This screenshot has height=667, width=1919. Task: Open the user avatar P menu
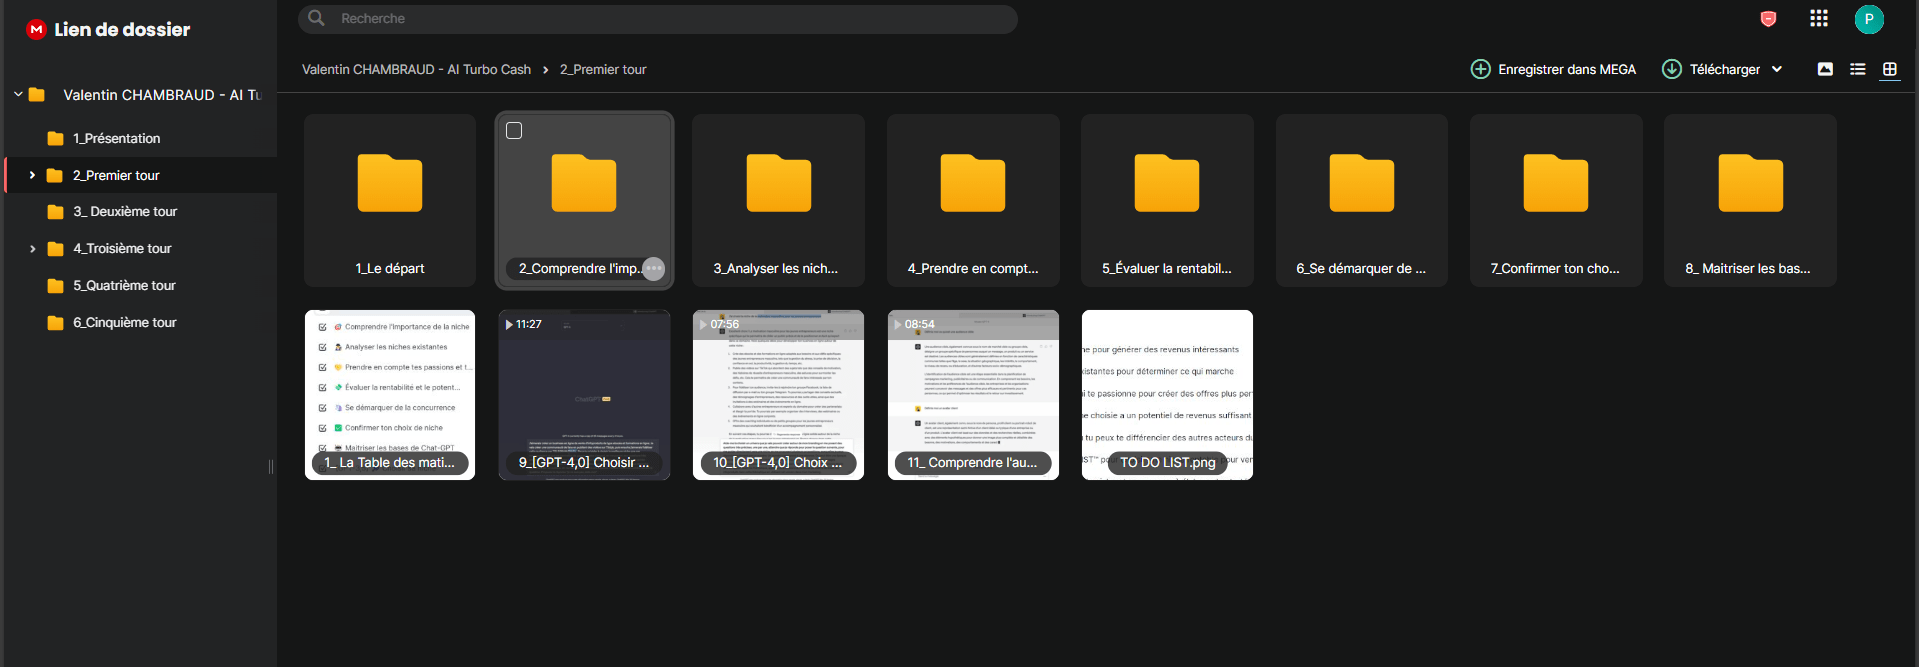click(x=1868, y=19)
